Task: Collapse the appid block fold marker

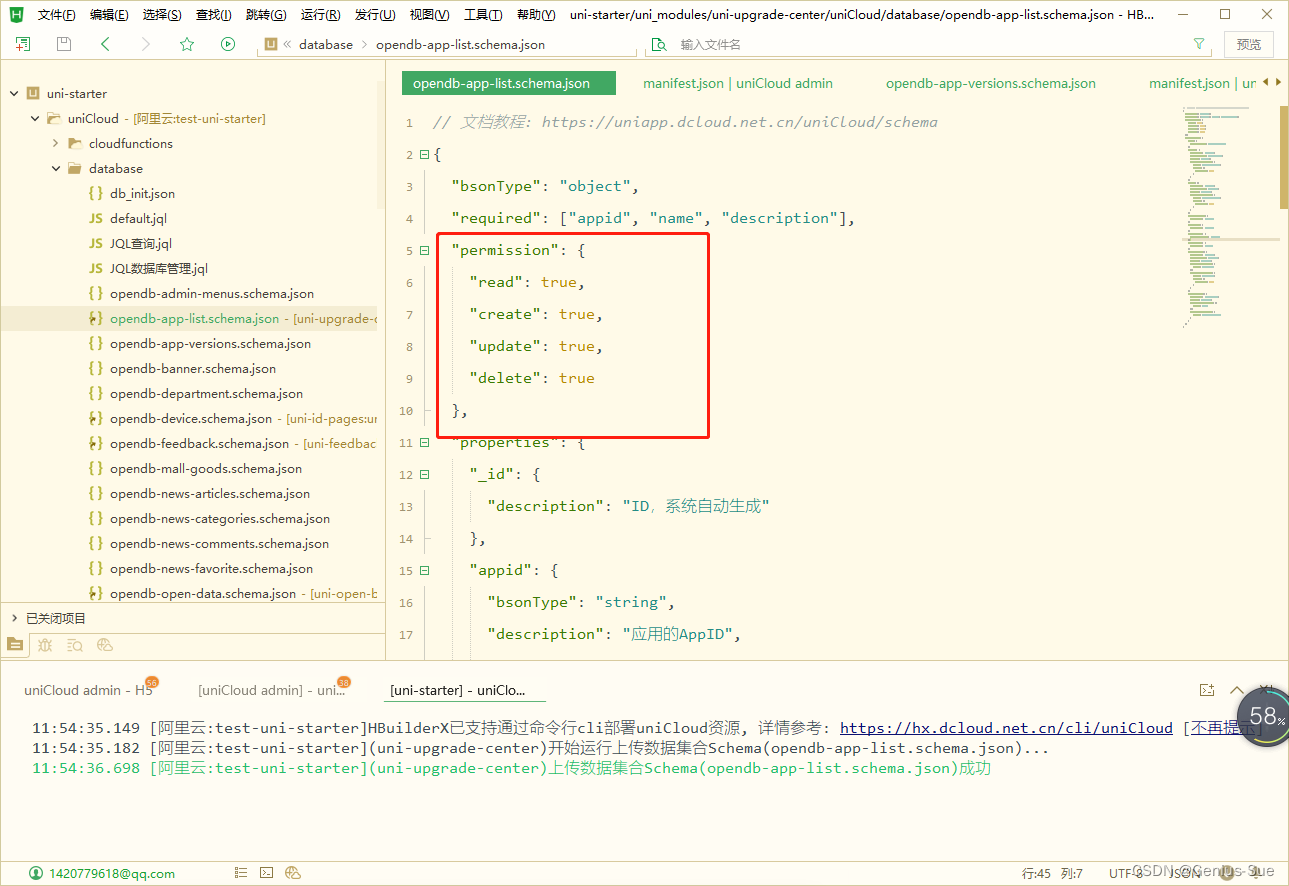Action: tap(424, 570)
